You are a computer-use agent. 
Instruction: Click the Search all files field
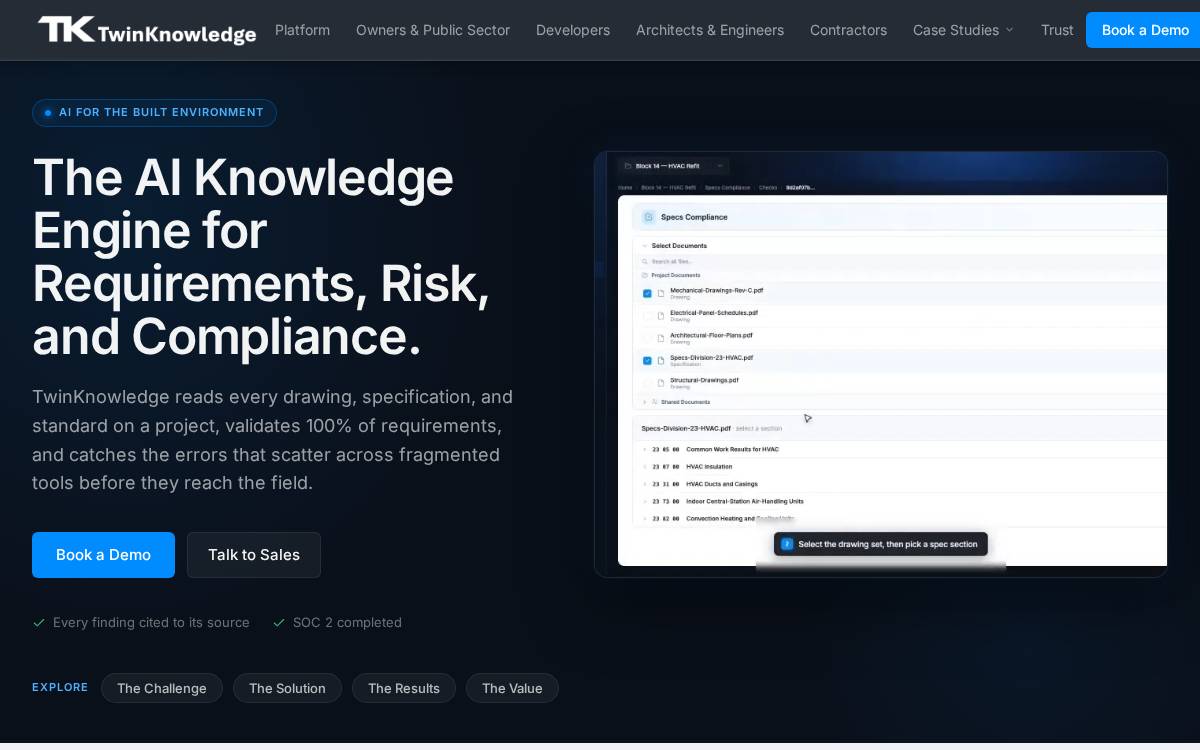900,261
